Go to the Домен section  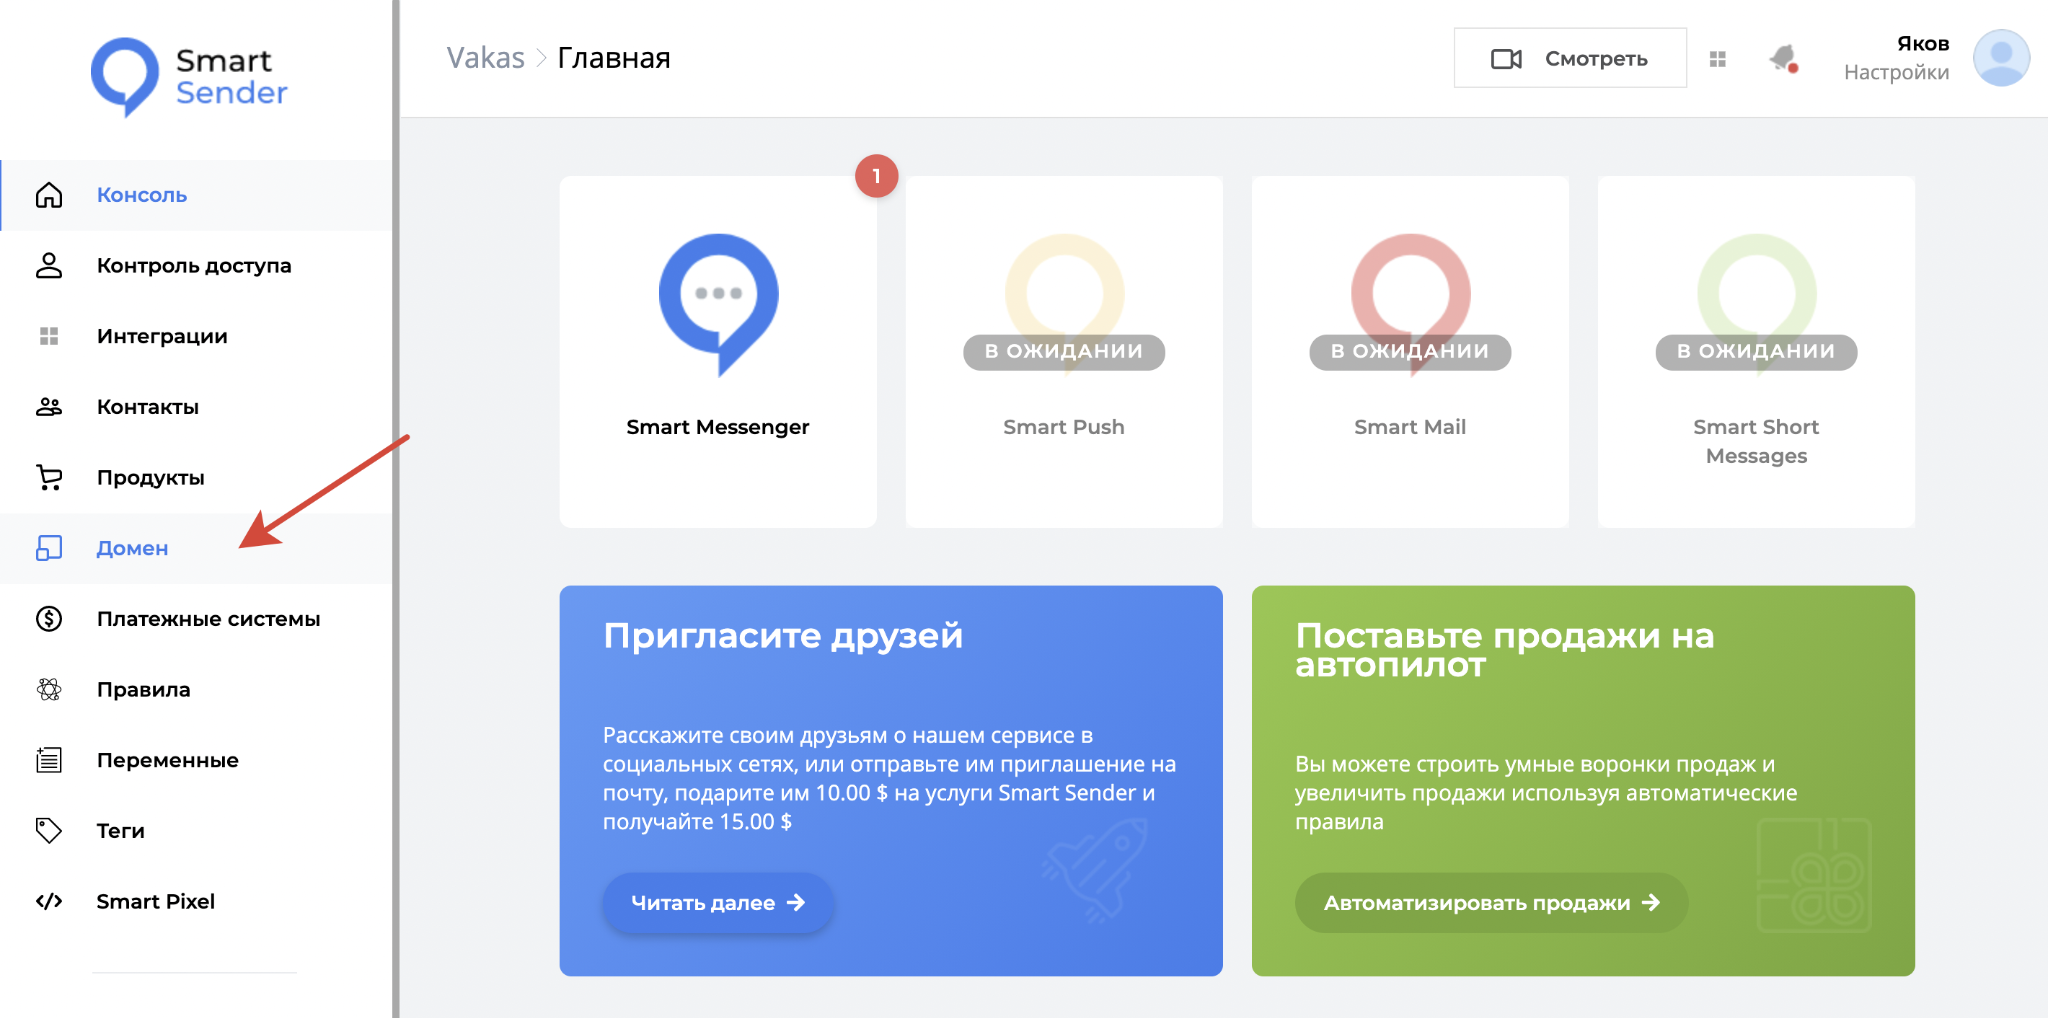[132, 548]
